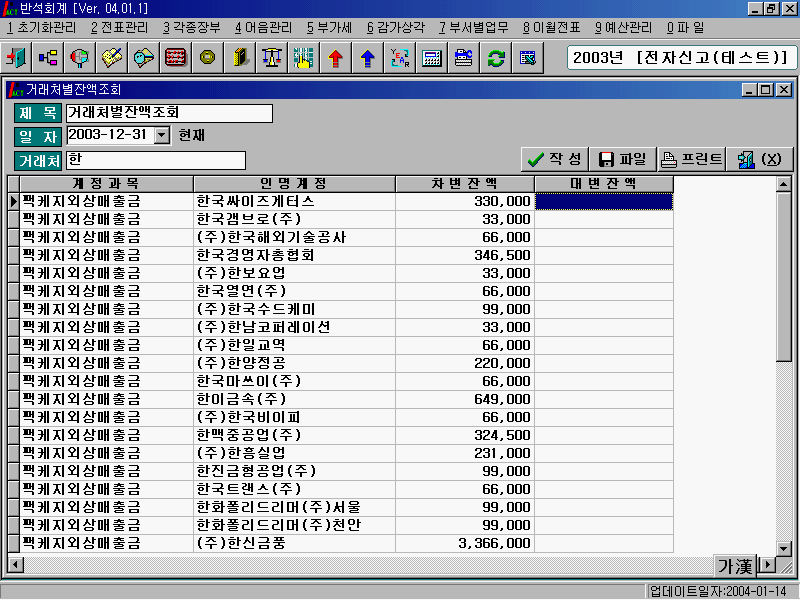Click the vertical scrollbar down arrow
800x600 pixels.
pyautogui.click(x=784, y=548)
